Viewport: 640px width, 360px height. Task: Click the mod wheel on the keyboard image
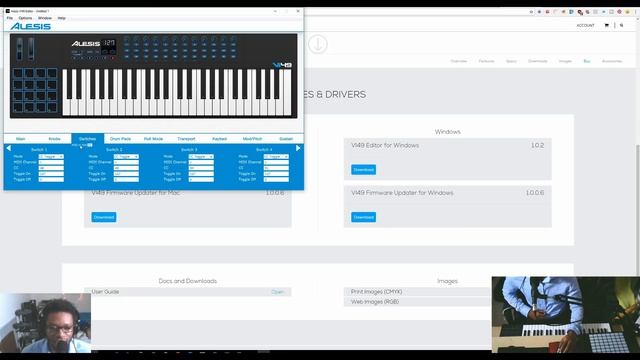pyautogui.click(x=31, y=49)
